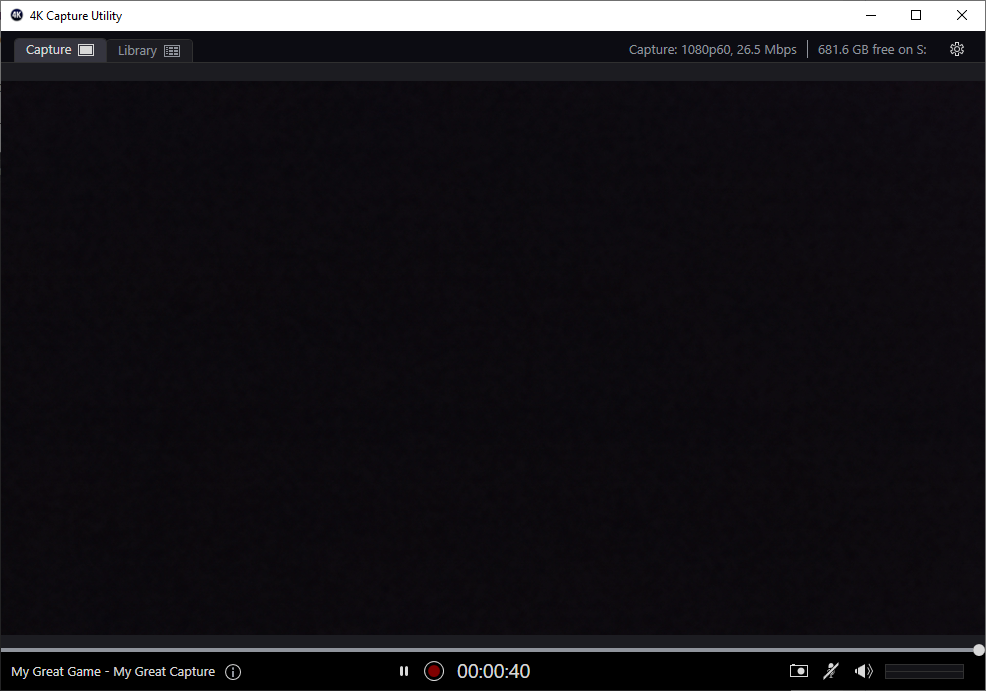986x691 pixels.
Task: Adjust the volume slider
Action: (x=924, y=671)
